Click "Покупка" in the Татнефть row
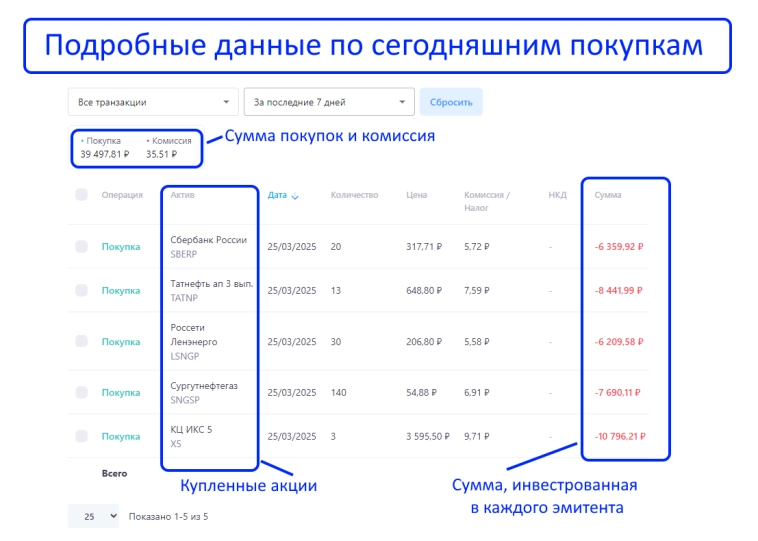This screenshot has height=541, width=758. point(121,291)
